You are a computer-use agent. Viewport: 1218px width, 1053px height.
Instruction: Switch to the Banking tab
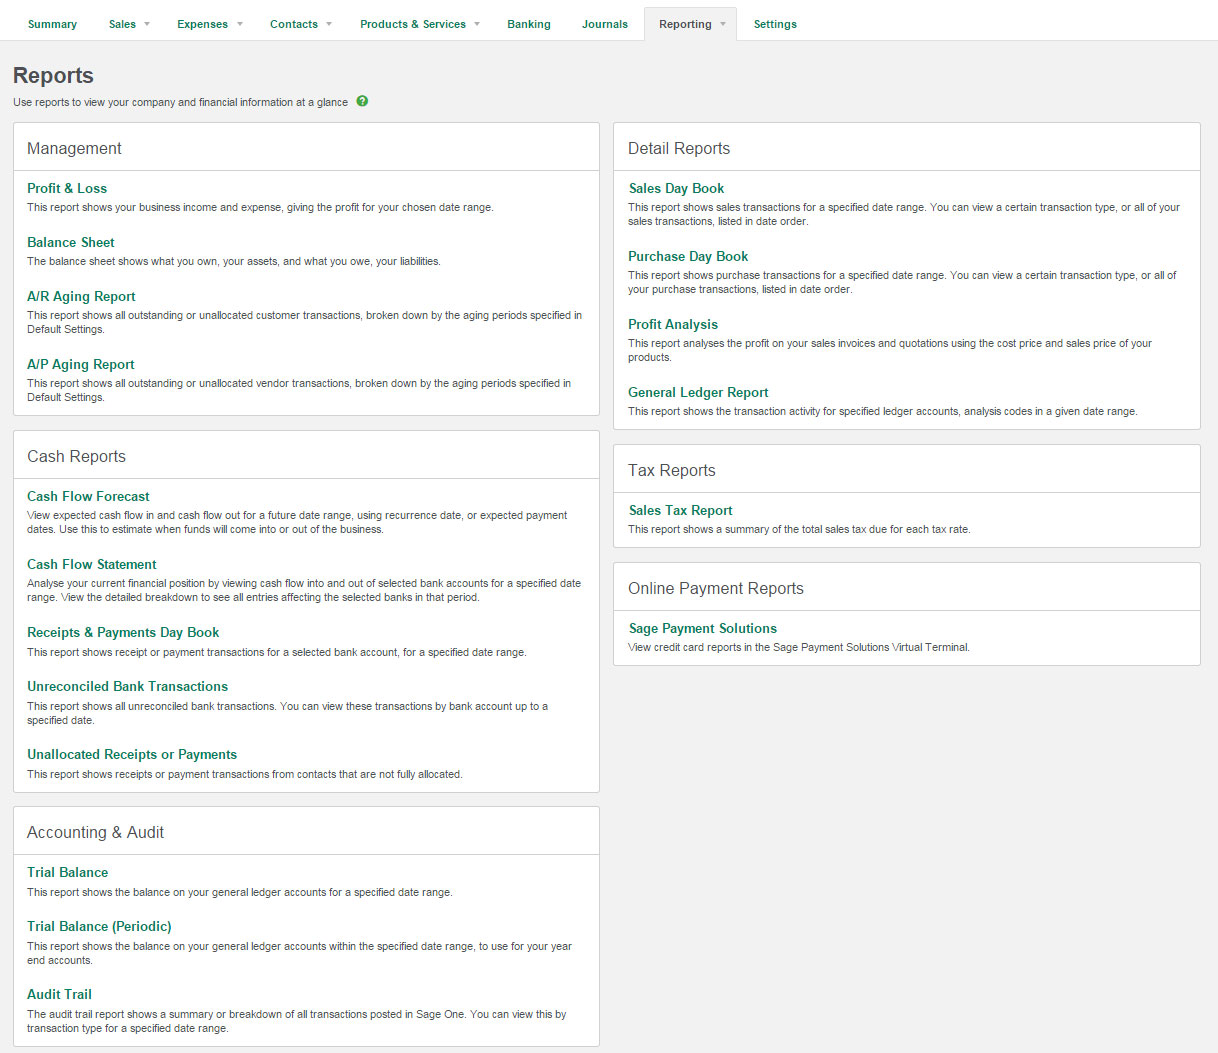point(529,23)
